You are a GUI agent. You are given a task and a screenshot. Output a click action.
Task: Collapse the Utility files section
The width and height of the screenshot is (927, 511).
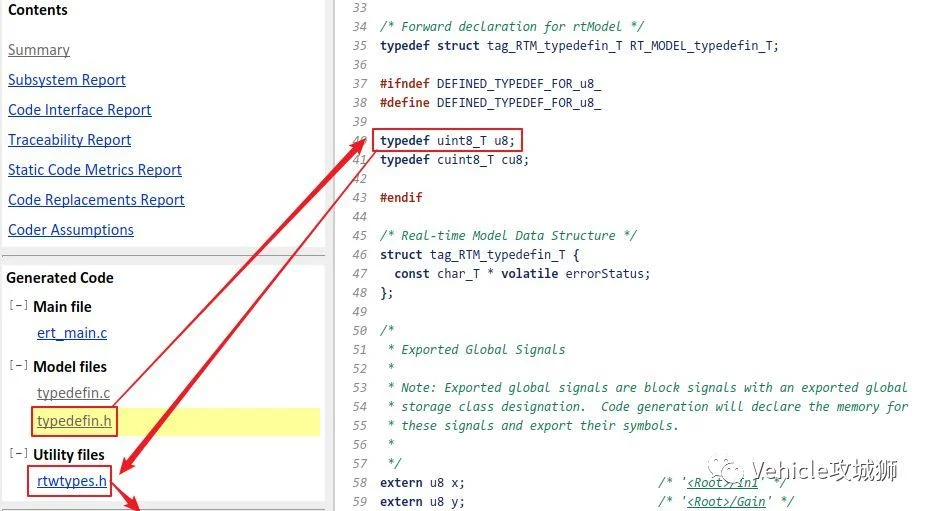click(x=18, y=453)
